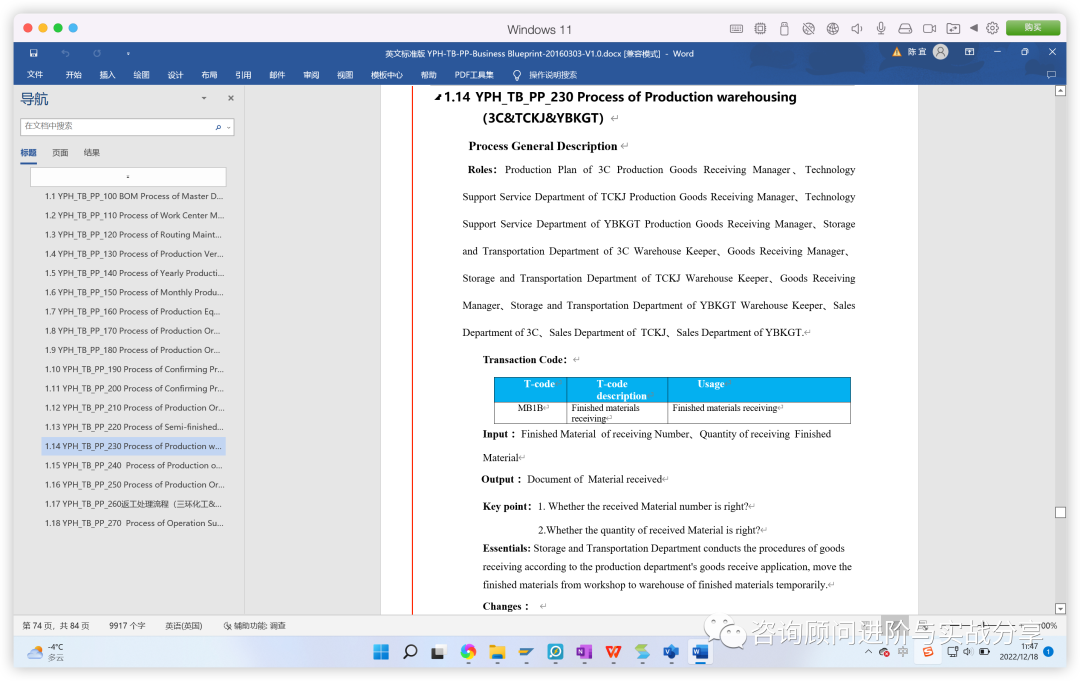
Task: Click the word count 9917 个字 in status bar
Action: (x=127, y=626)
